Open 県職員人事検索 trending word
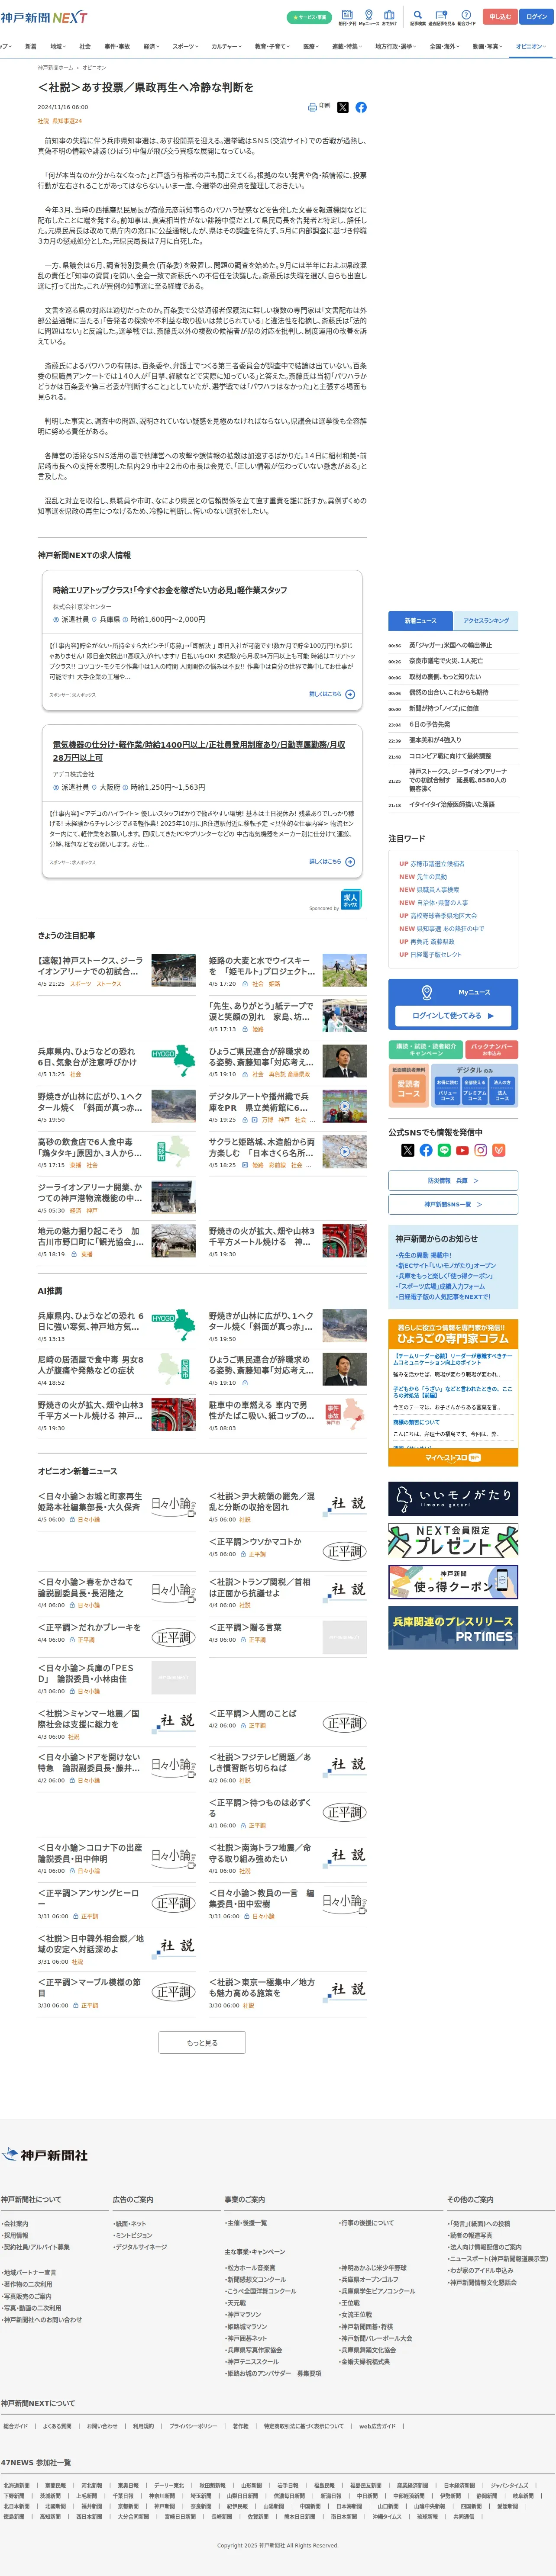 pyautogui.click(x=438, y=890)
